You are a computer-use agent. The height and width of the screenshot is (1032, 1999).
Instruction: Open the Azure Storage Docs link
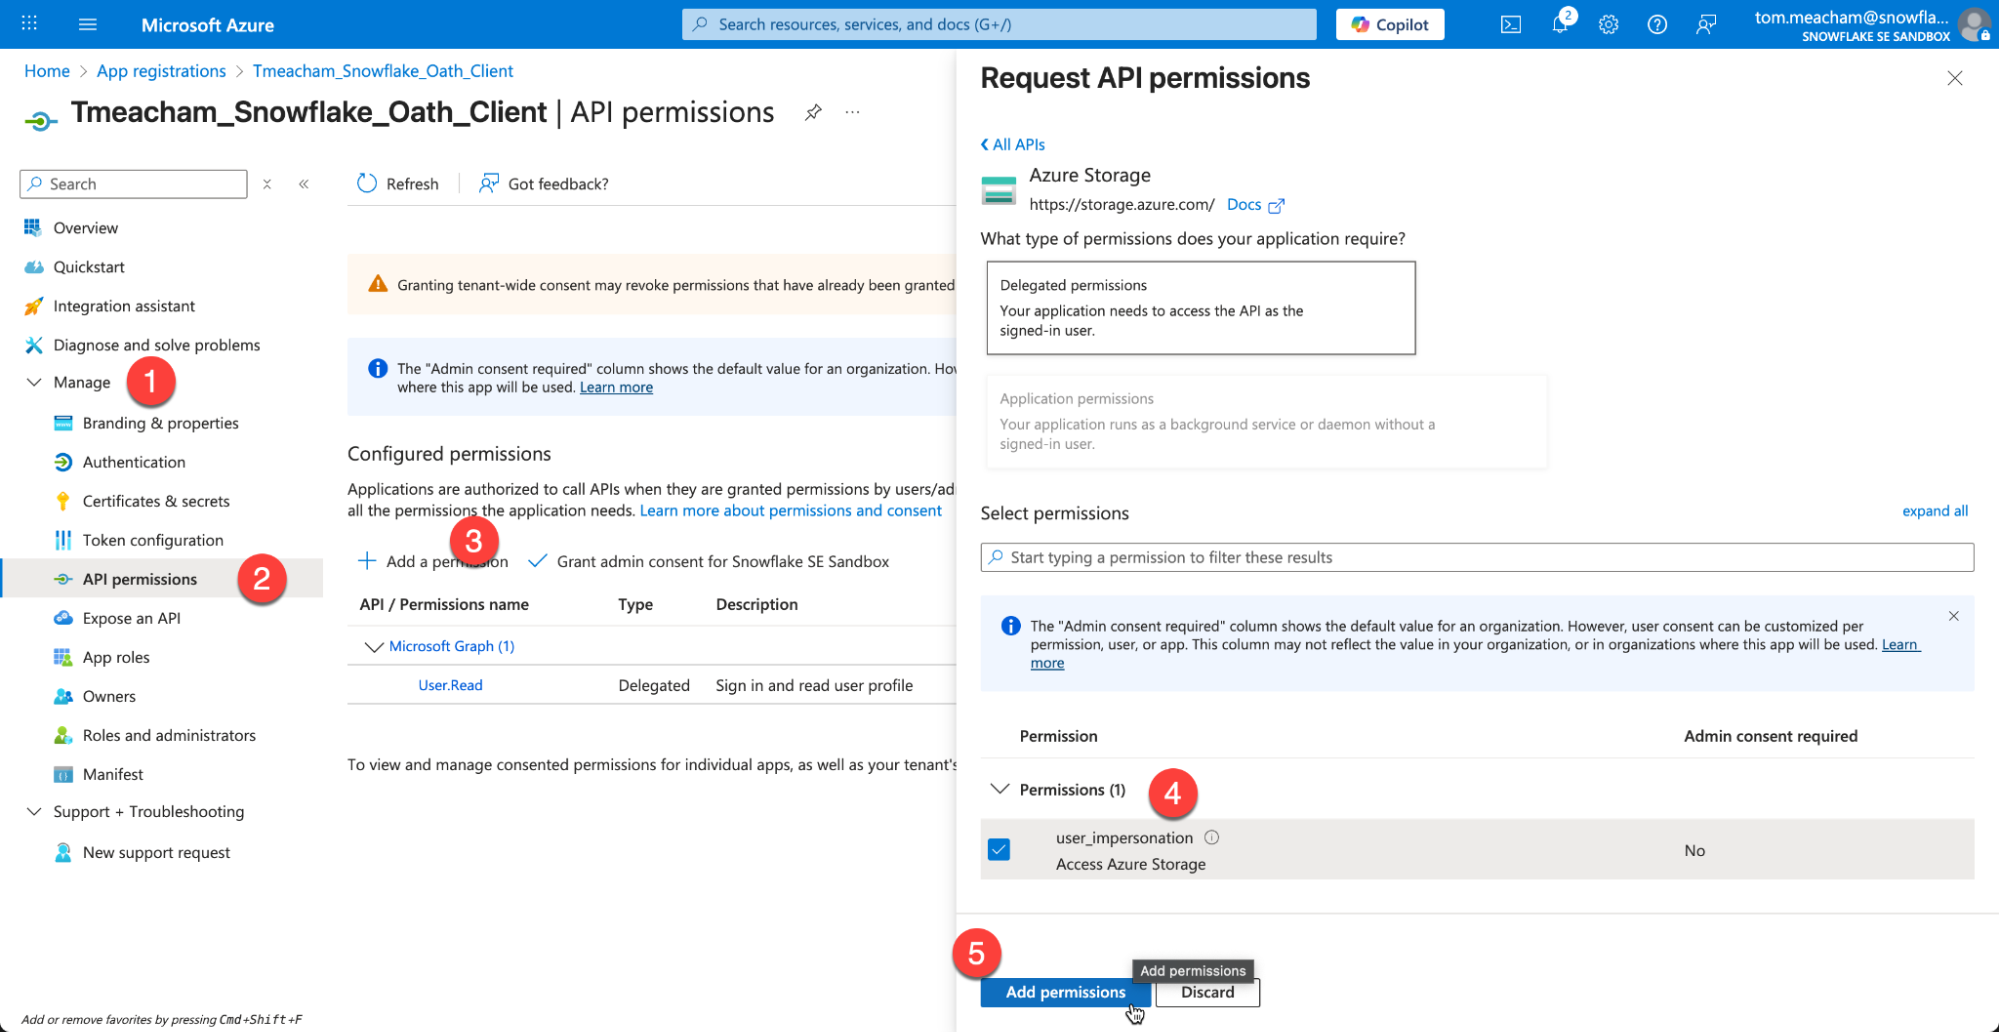1244,204
